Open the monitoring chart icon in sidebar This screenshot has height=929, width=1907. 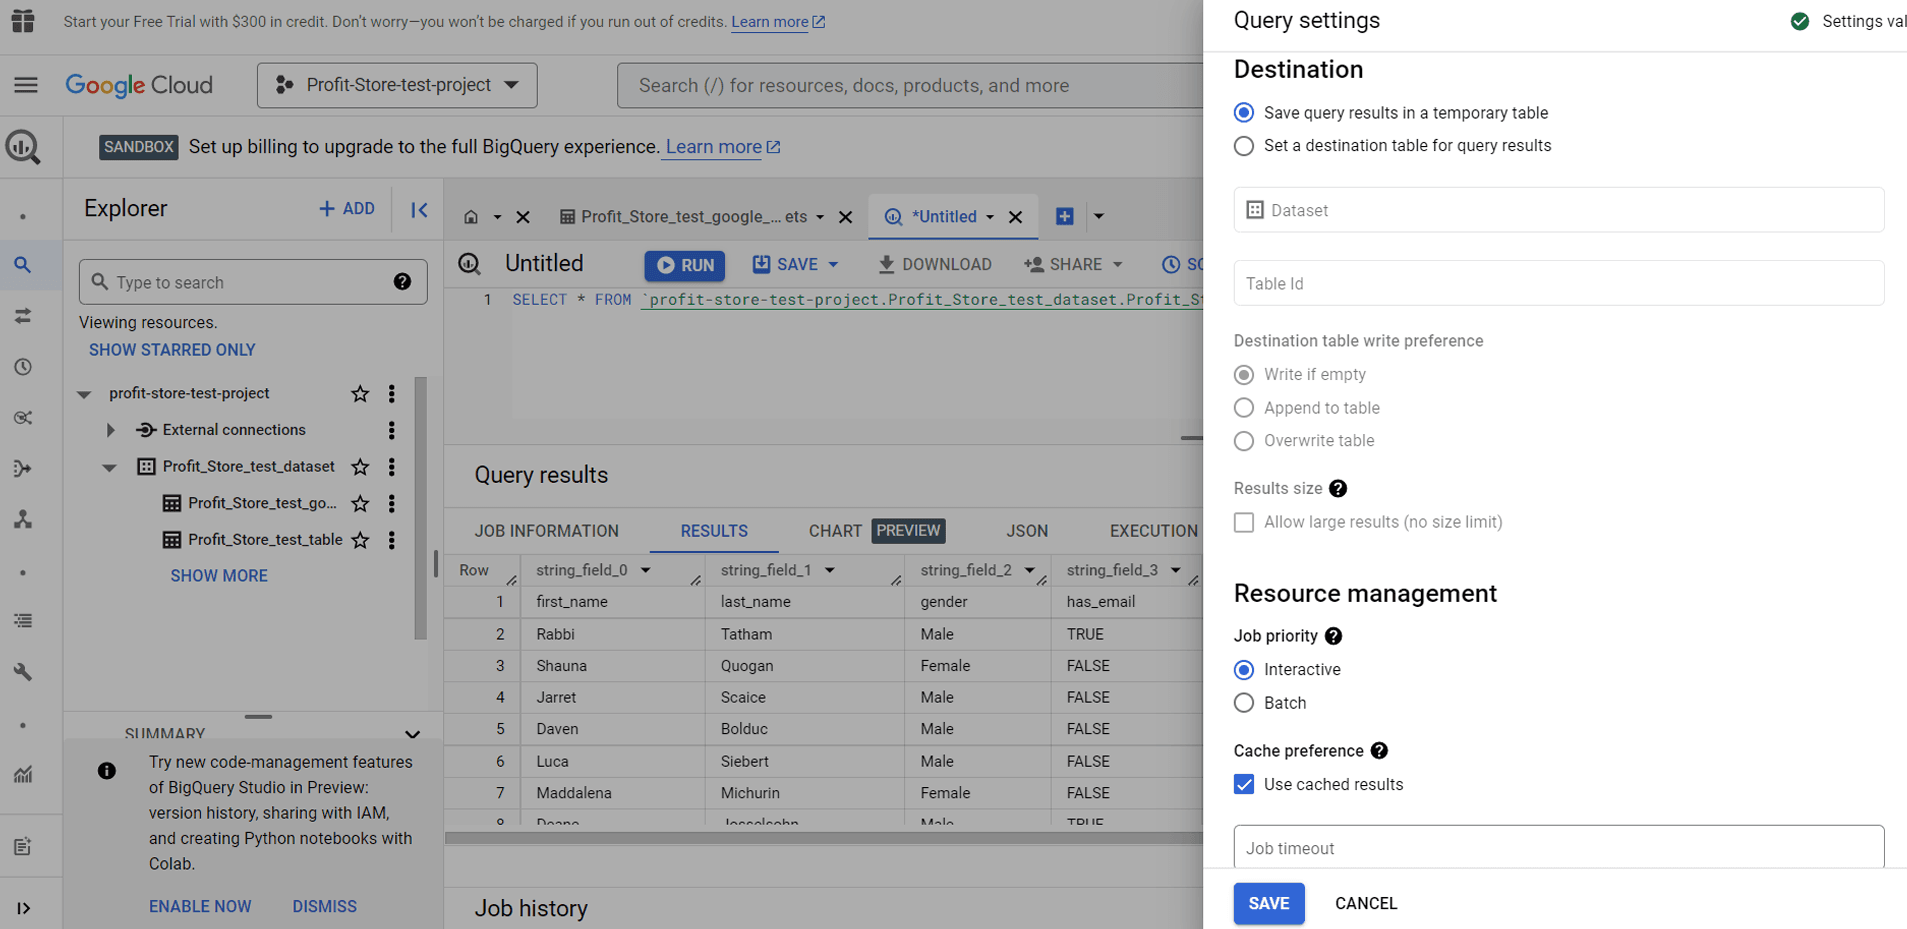click(23, 774)
